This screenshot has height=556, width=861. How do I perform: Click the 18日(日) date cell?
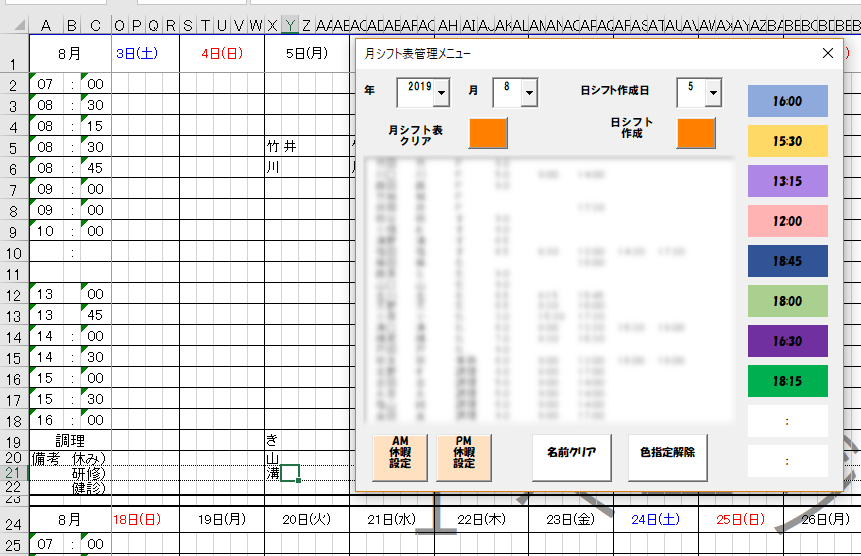point(146,519)
